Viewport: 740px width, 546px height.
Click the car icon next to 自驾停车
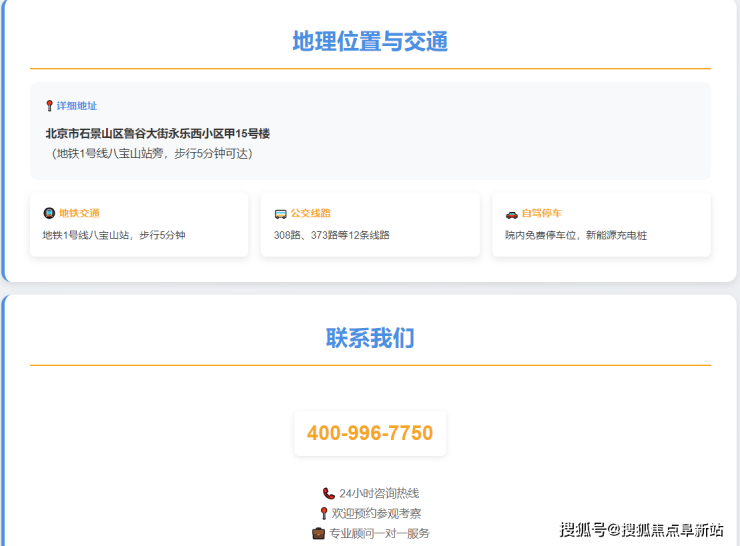click(511, 213)
